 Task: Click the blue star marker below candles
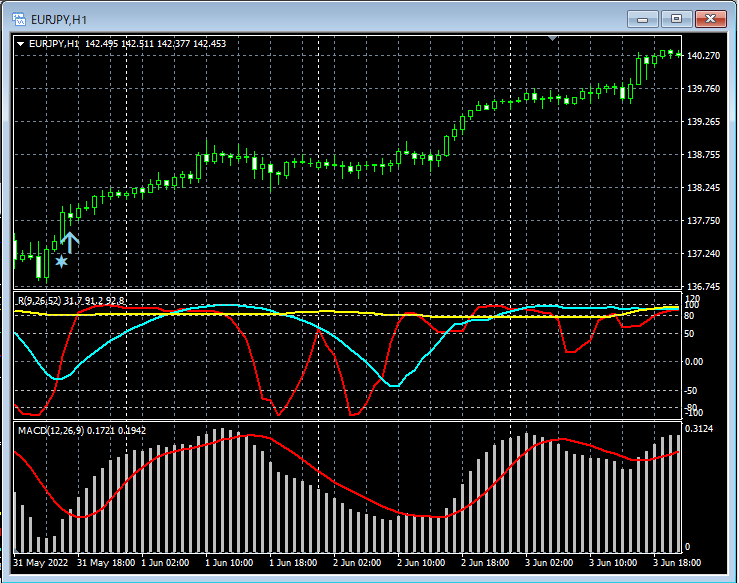point(62,261)
